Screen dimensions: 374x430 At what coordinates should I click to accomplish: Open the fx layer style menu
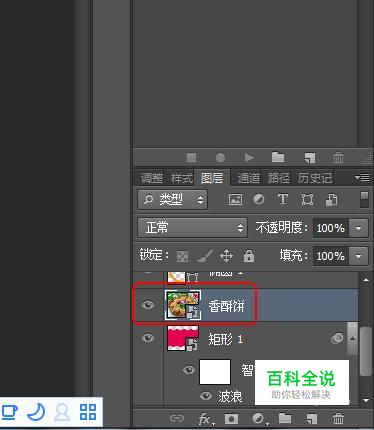pos(206,419)
